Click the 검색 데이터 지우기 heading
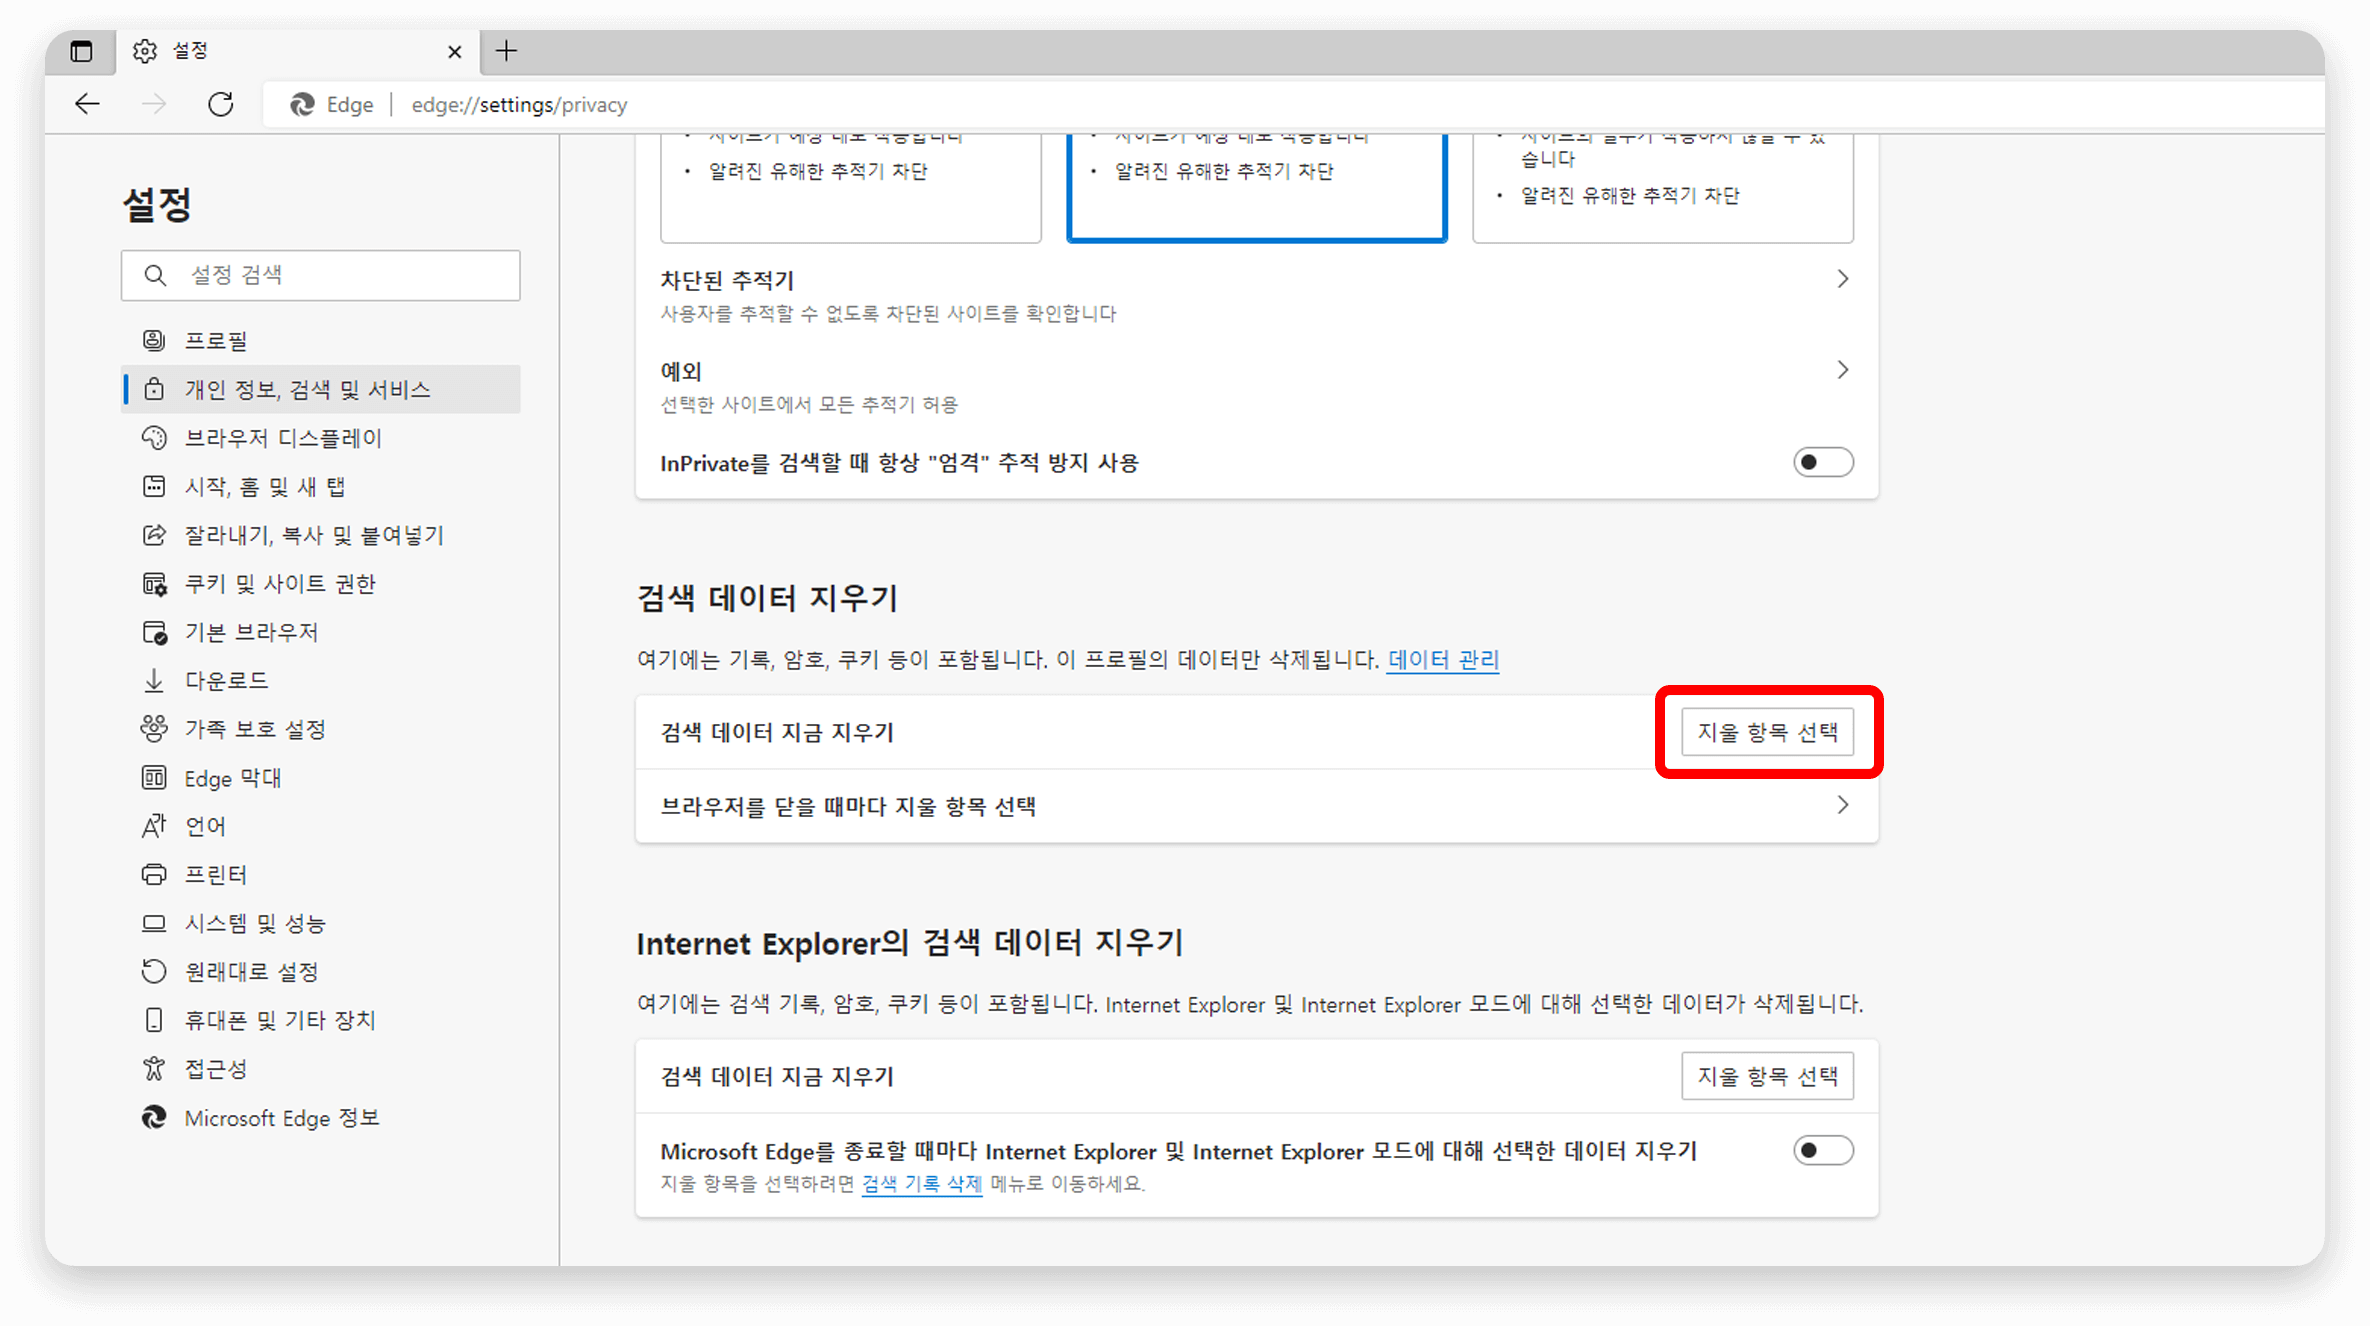2370x1326 pixels. [x=768, y=598]
